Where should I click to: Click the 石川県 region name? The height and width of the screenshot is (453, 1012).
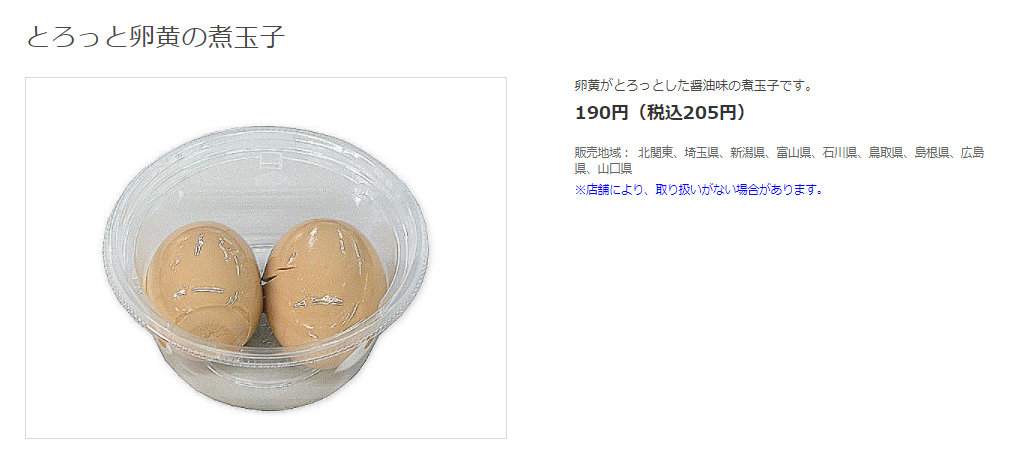coord(840,153)
